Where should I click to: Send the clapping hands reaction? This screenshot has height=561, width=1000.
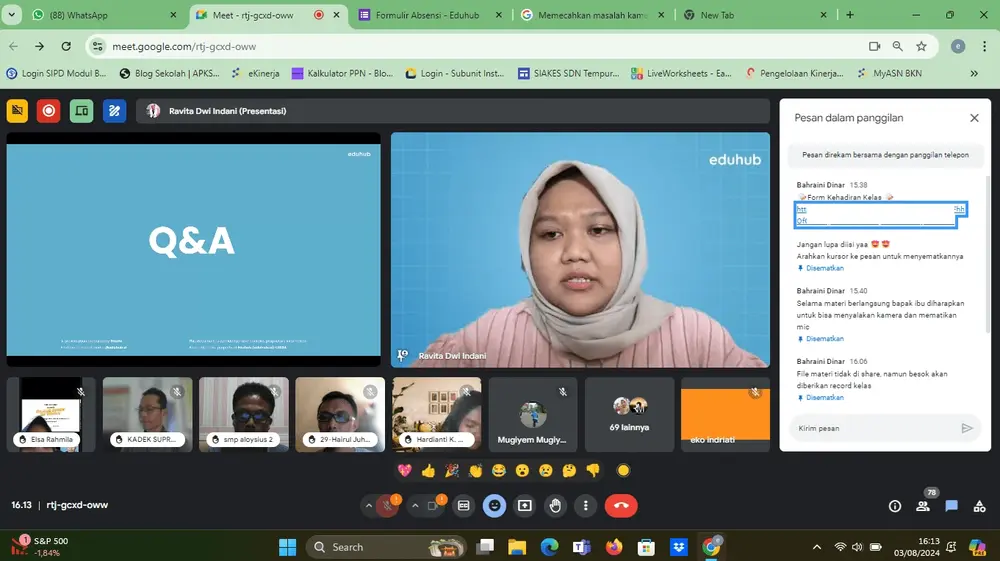click(x=475, y=470)
